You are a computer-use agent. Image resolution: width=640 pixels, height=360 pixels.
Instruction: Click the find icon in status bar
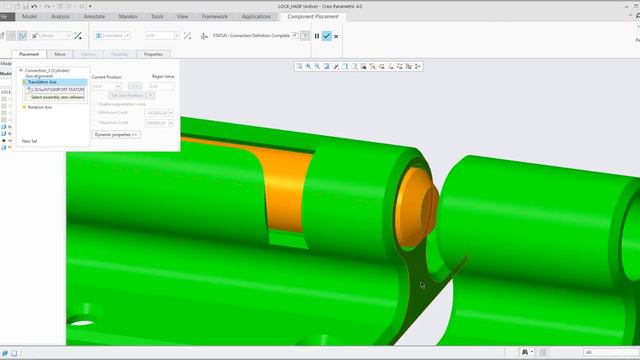(525, 352)
